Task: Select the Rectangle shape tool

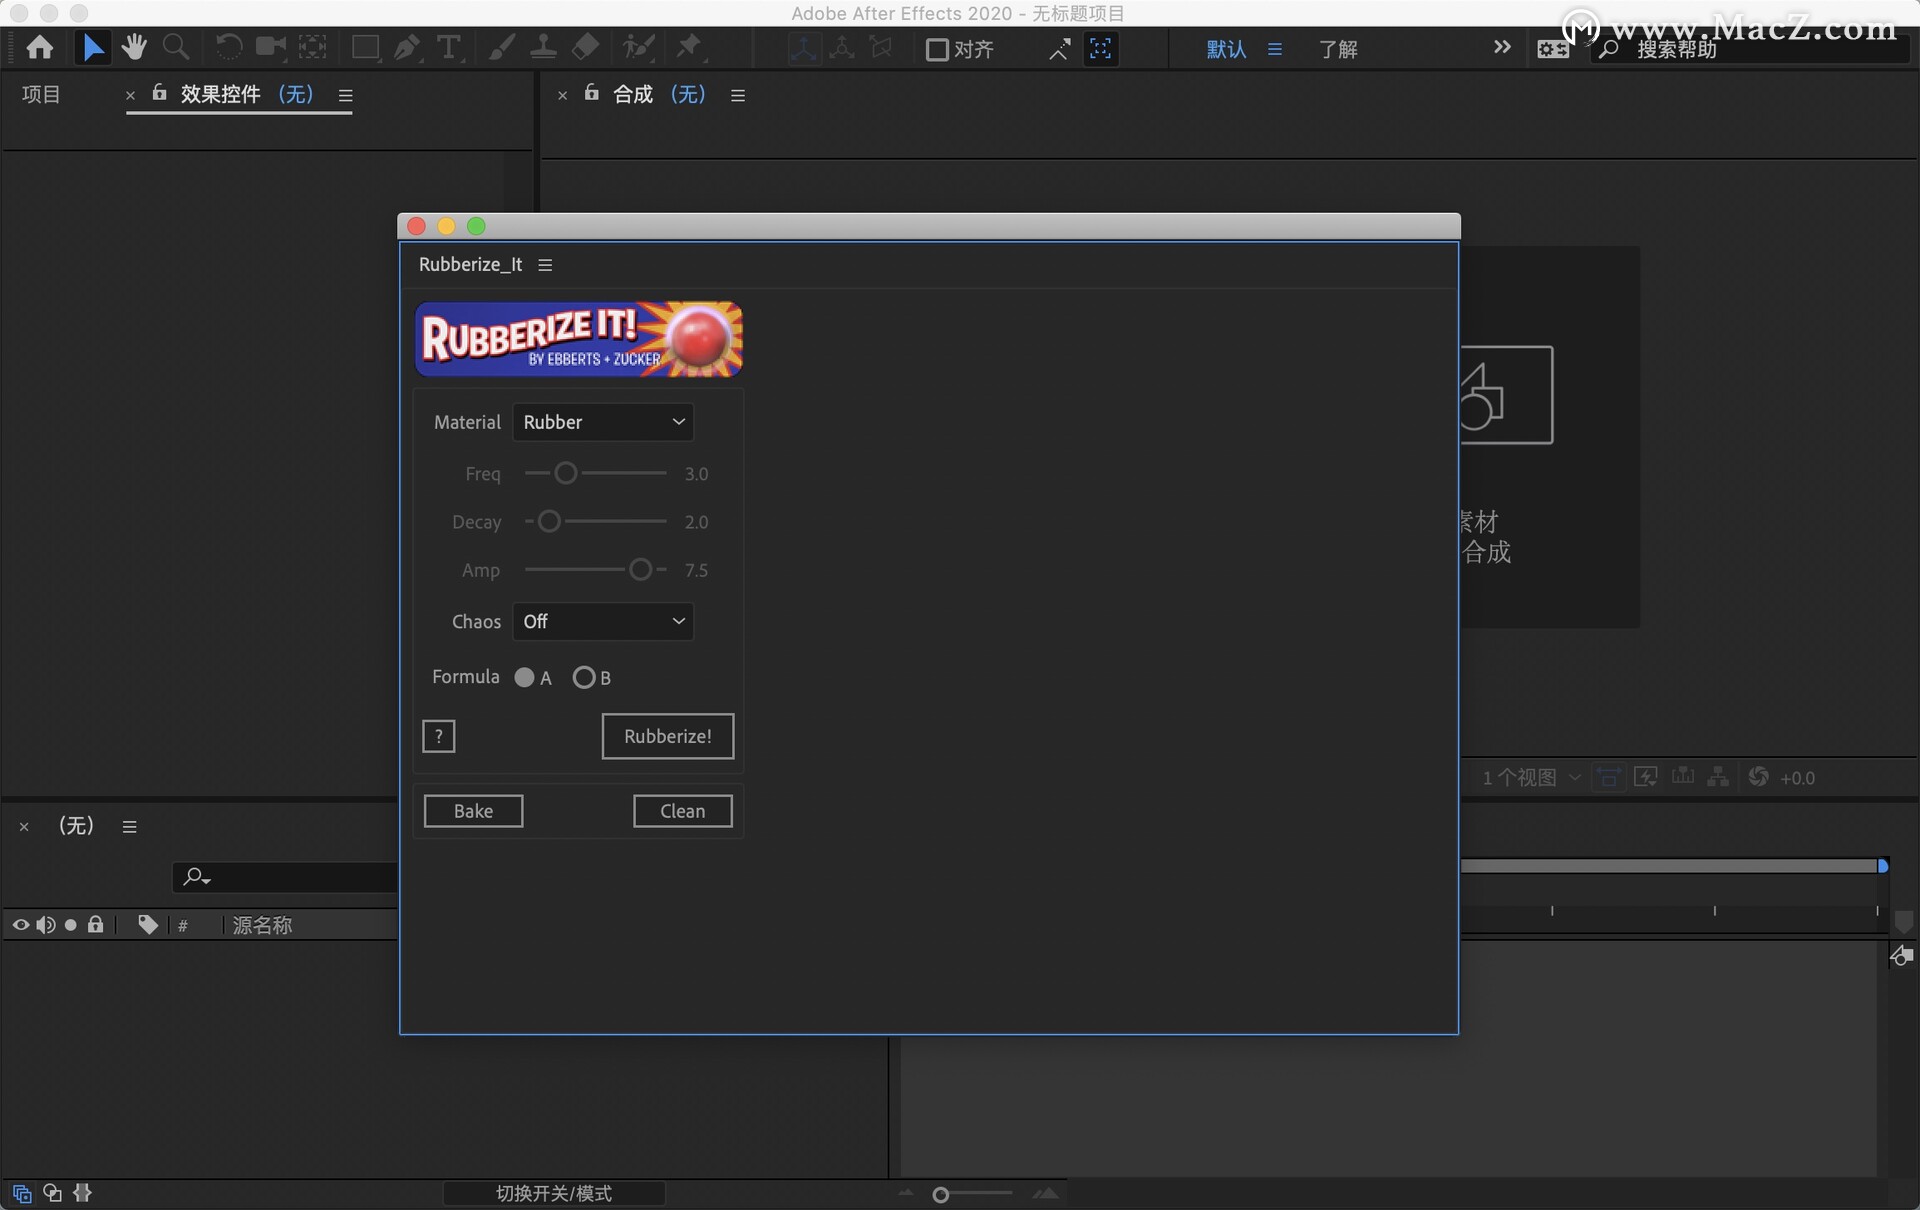Action: point(365,47)
